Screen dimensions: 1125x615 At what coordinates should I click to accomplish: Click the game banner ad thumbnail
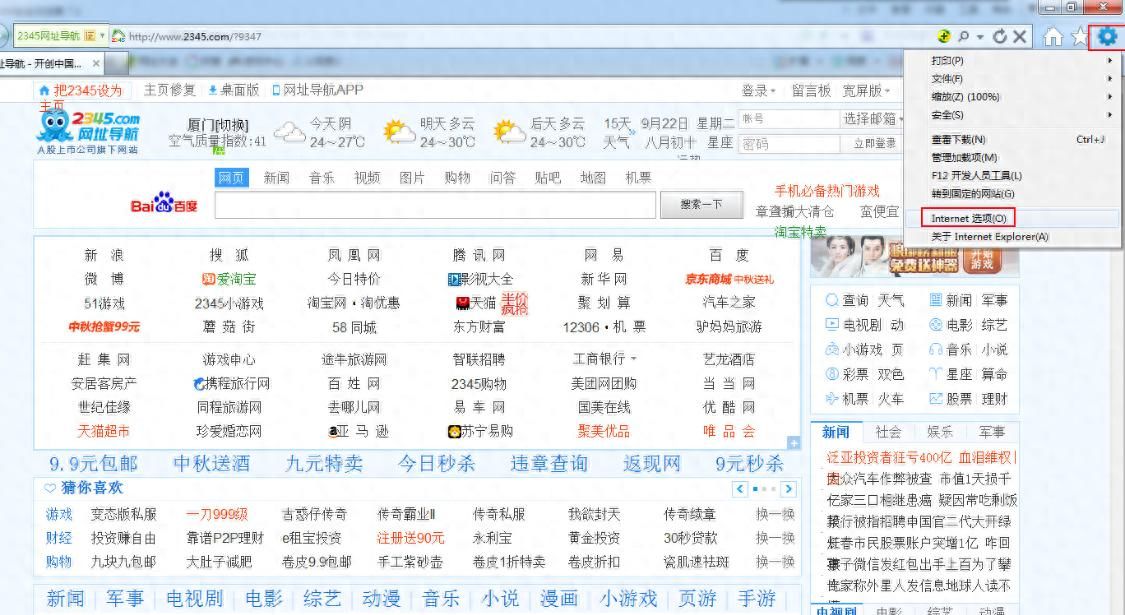pos(915,257)
